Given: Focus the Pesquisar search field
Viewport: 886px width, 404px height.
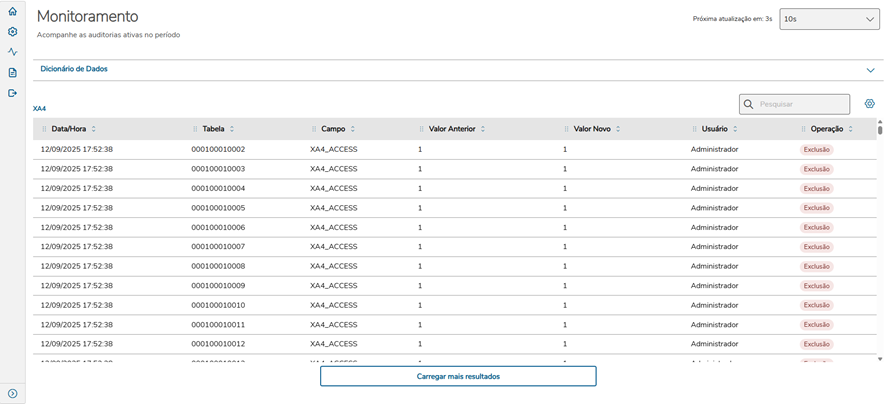Looking at the screenshot, I should pyautogui.click(x=802, y=104).
